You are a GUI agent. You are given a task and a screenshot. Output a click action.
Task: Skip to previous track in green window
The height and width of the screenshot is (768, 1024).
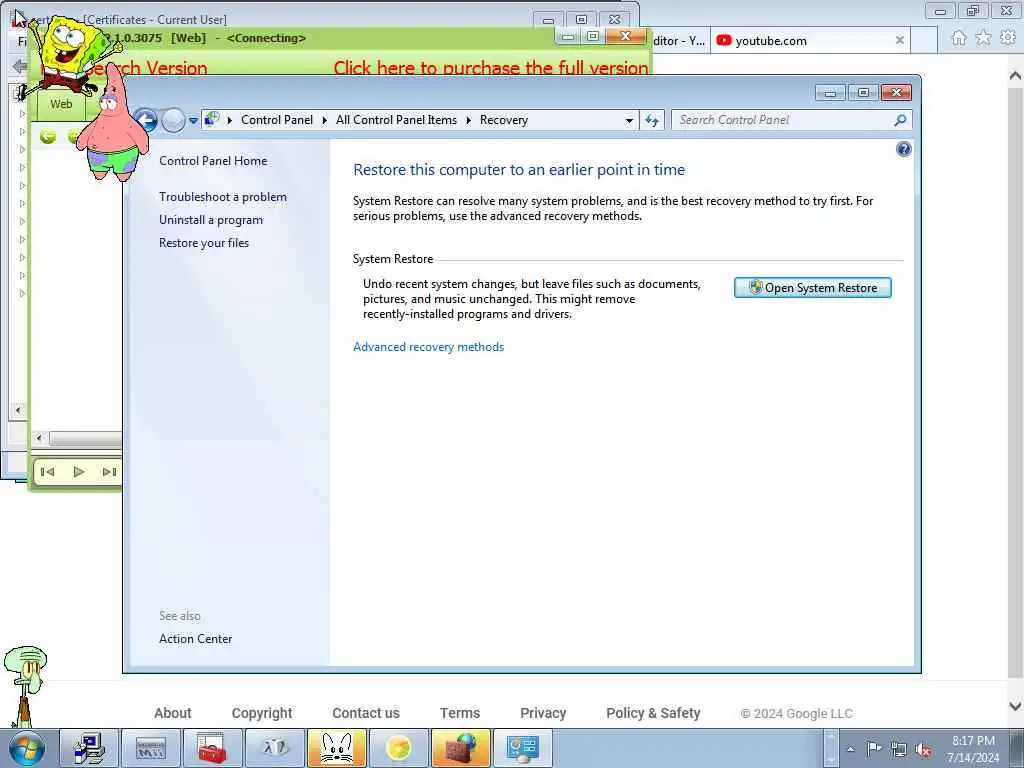[48, 472]
